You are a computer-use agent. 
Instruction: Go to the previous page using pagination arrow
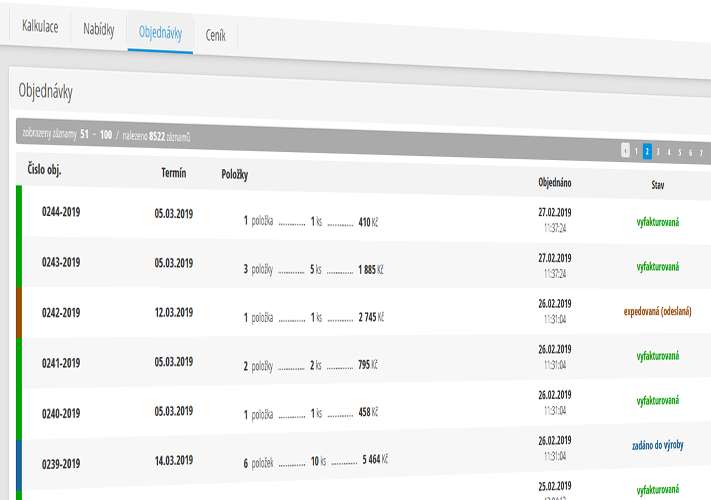click(626, 151)
